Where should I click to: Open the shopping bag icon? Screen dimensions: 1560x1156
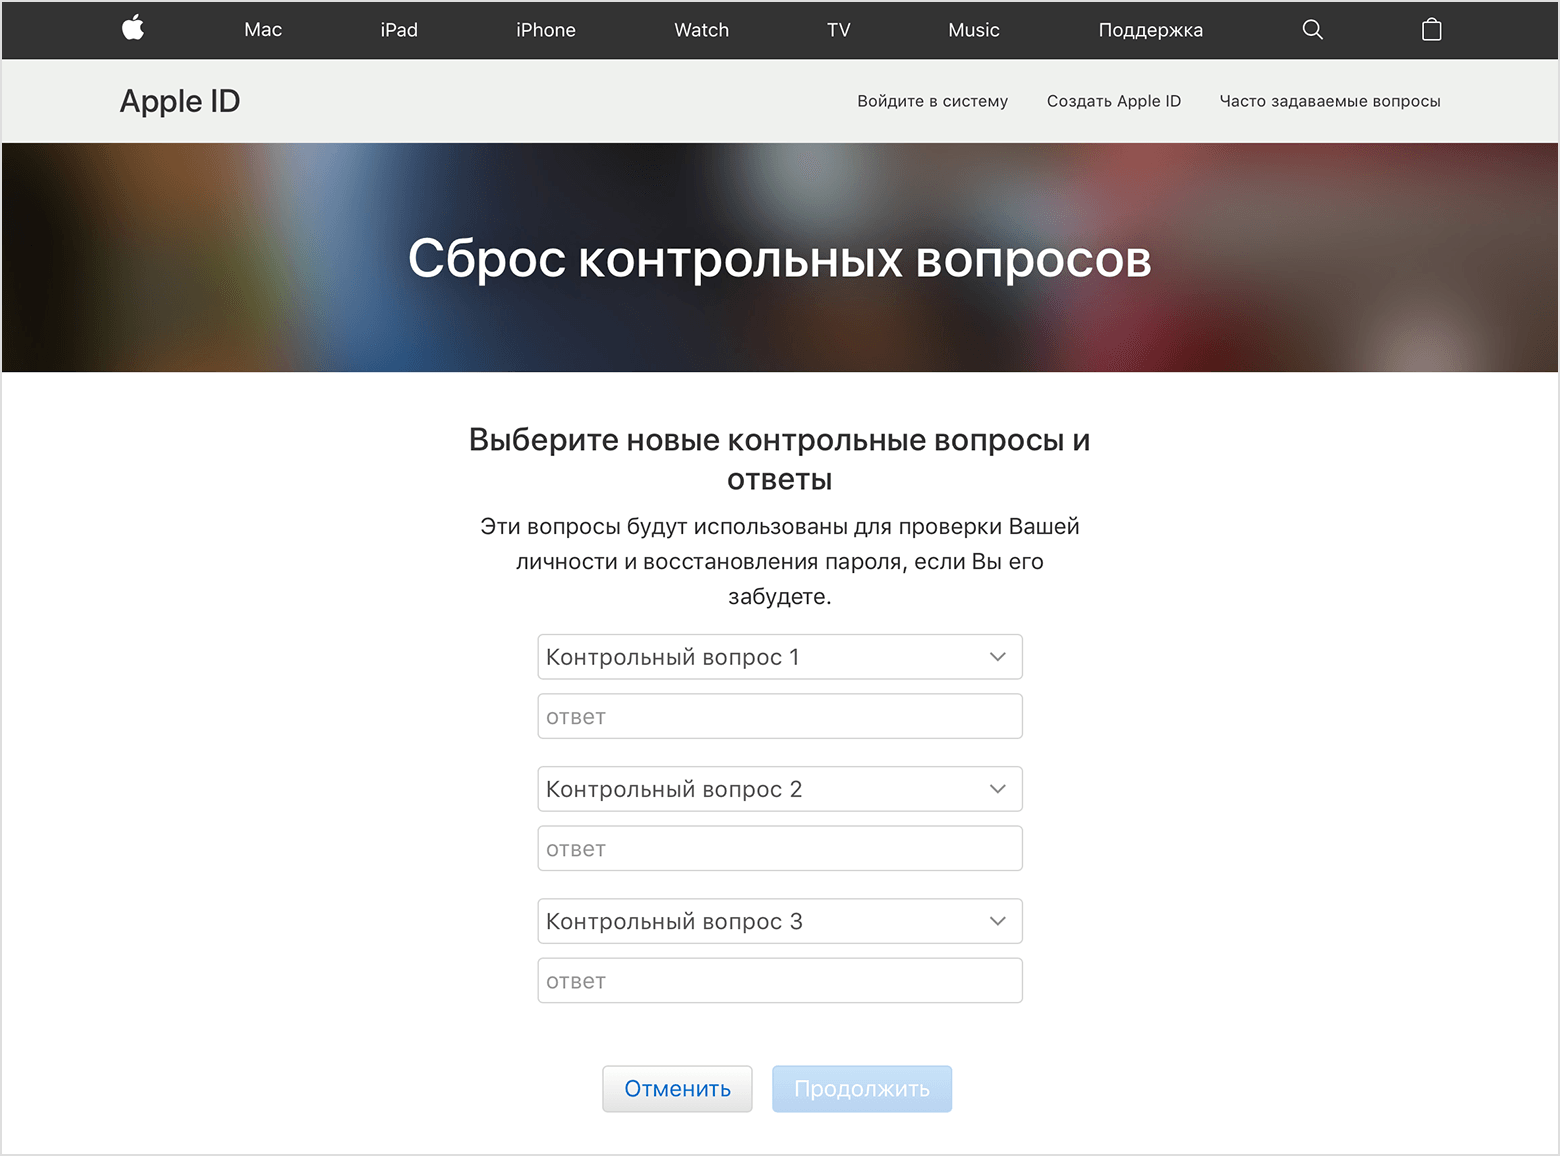click(1431, 30)
